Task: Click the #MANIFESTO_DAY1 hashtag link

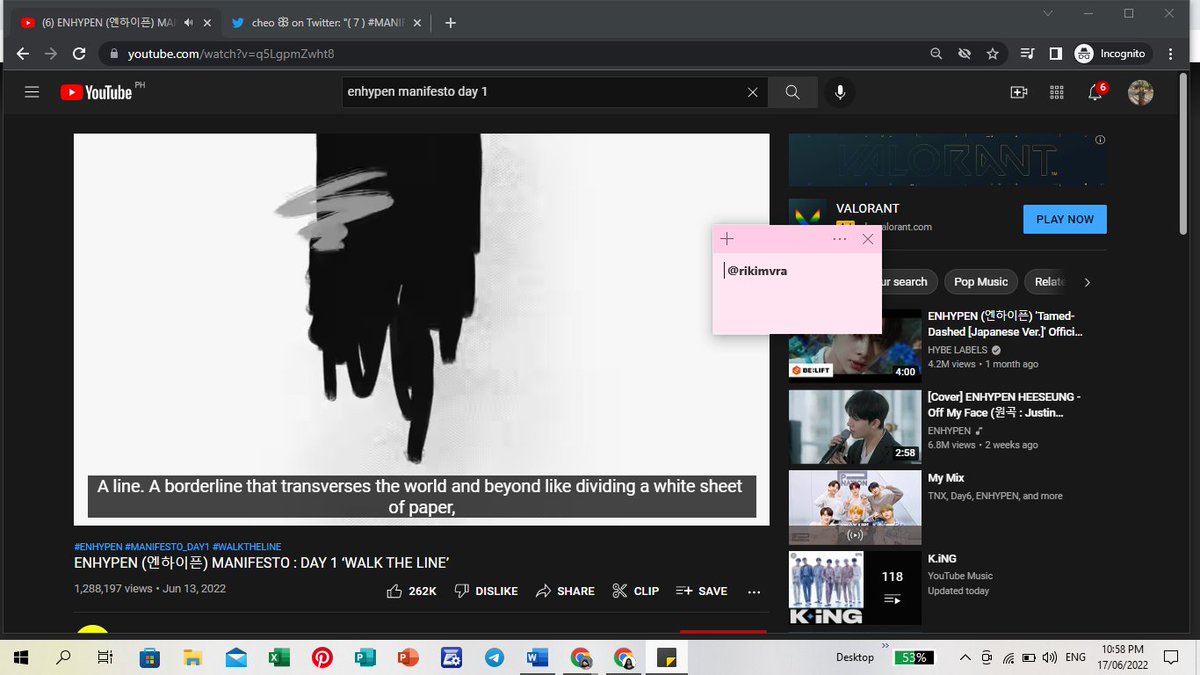Action: (167, 547)
